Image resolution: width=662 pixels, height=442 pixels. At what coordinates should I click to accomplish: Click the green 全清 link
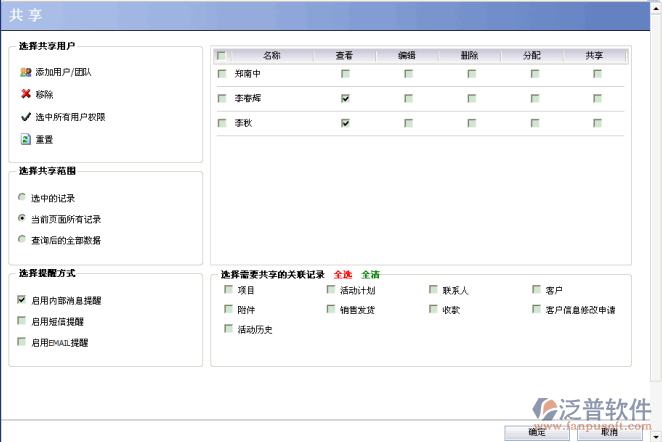[370, 274]
